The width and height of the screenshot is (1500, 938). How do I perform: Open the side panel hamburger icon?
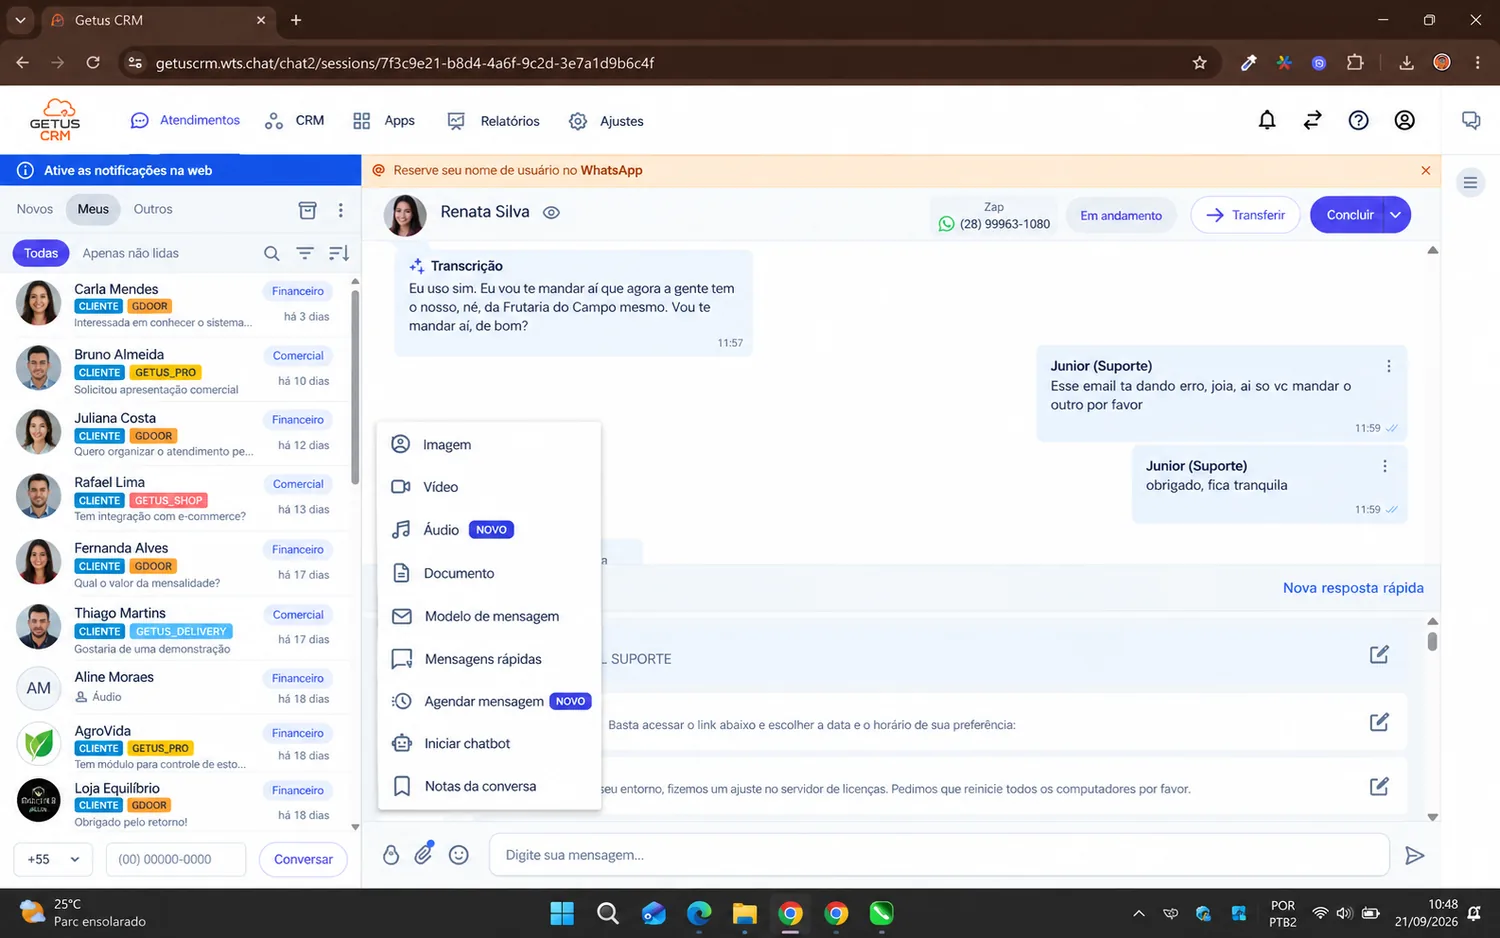point(1470,182)
